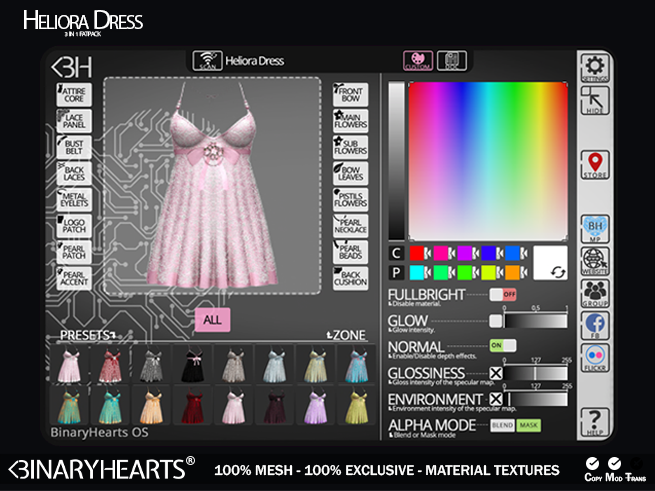Switch to the Custom palette tab
This screenshot has height=491, width=655.
[418, 61]
